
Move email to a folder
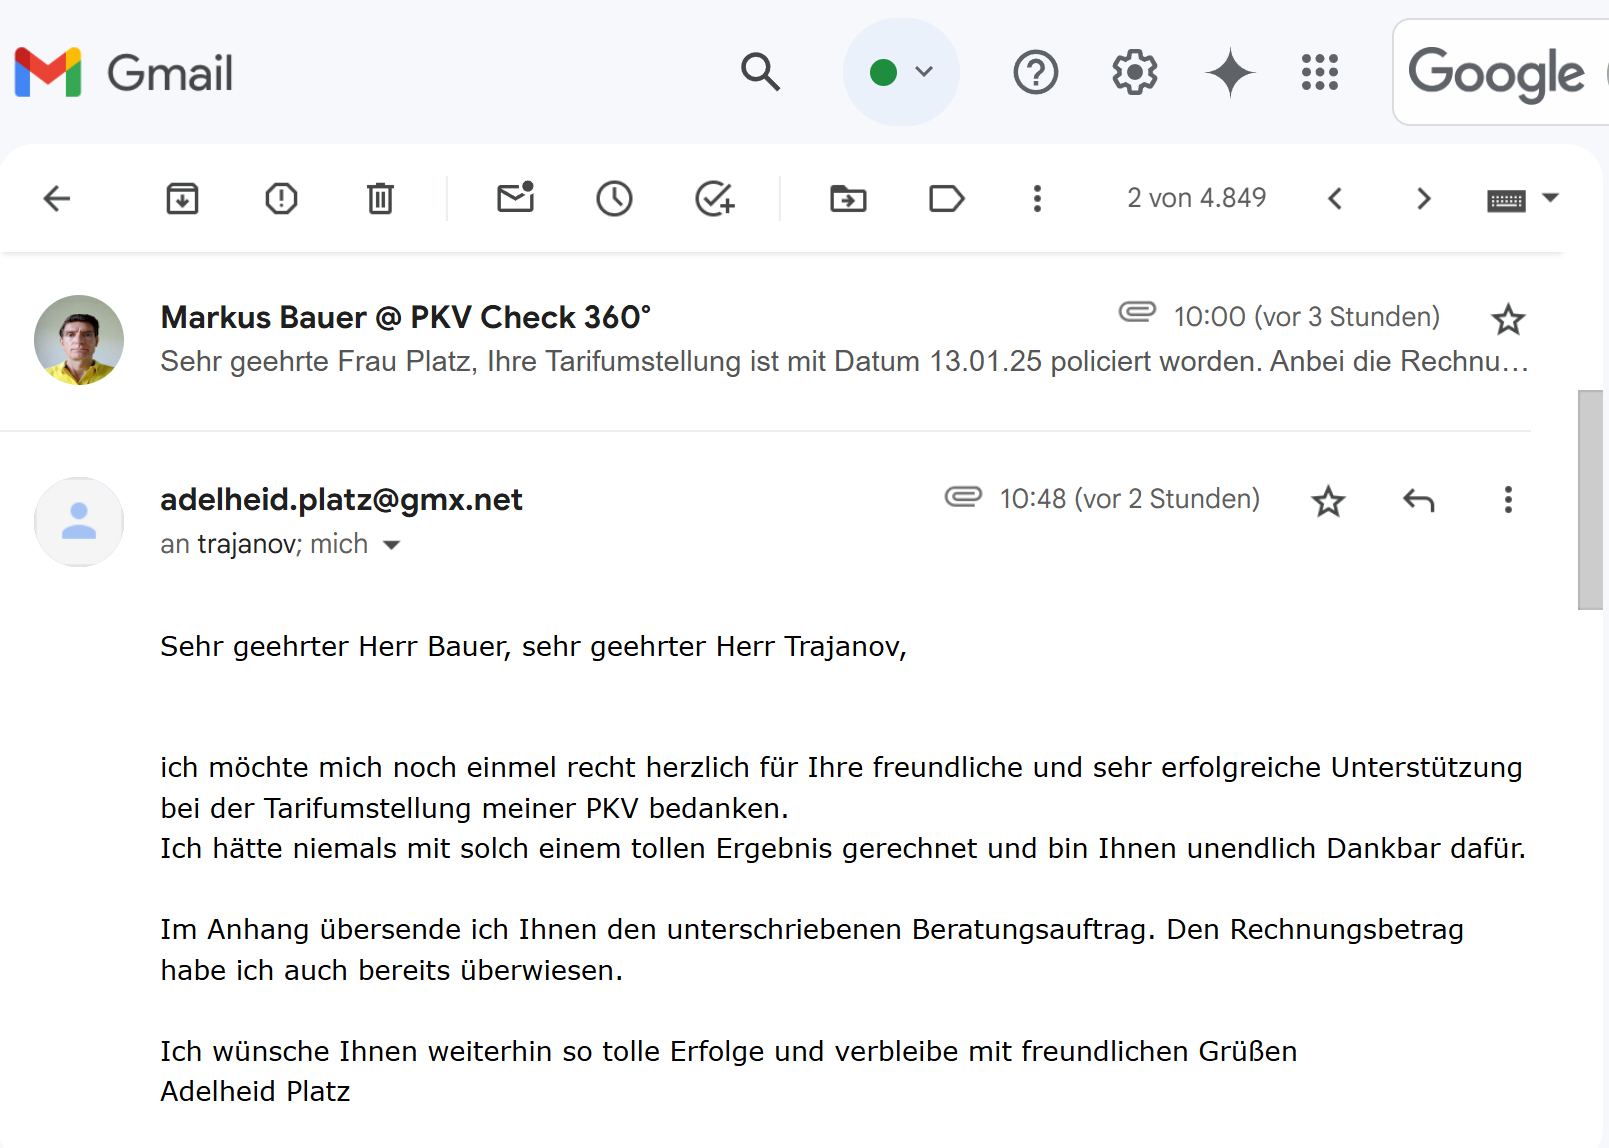click(x=848, y=199)
